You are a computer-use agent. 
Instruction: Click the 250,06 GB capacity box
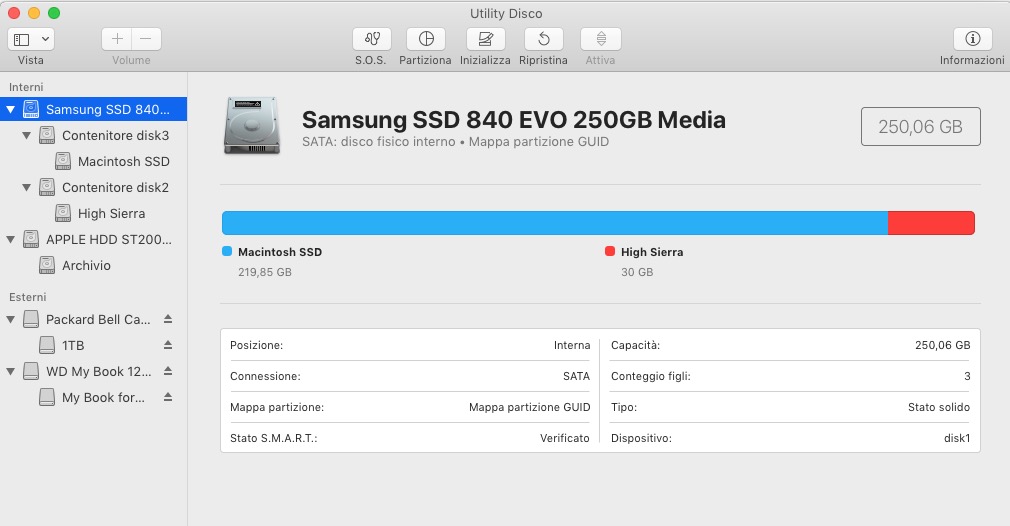click(x=920, y=127)
